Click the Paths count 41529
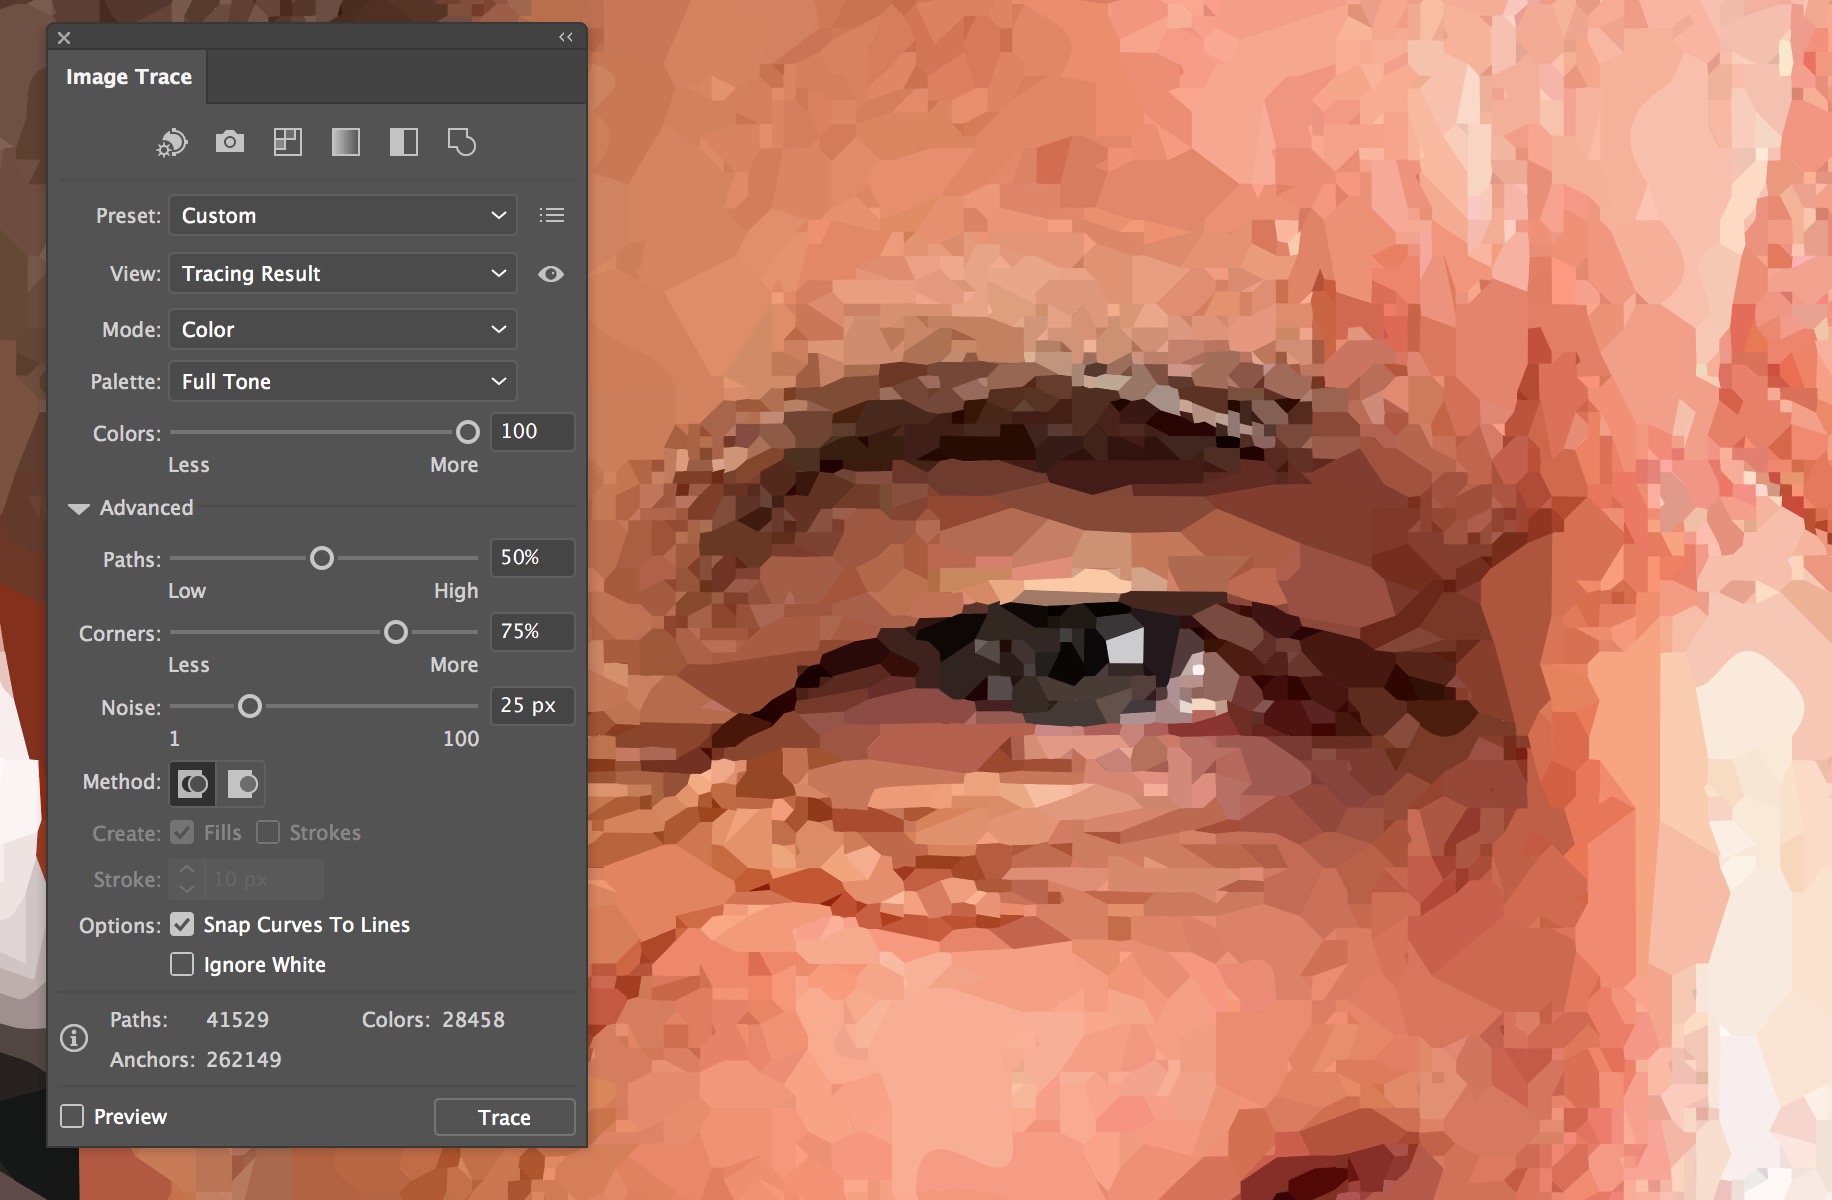Screen dimensions: 1832x1200 [x=237, y=1019]
